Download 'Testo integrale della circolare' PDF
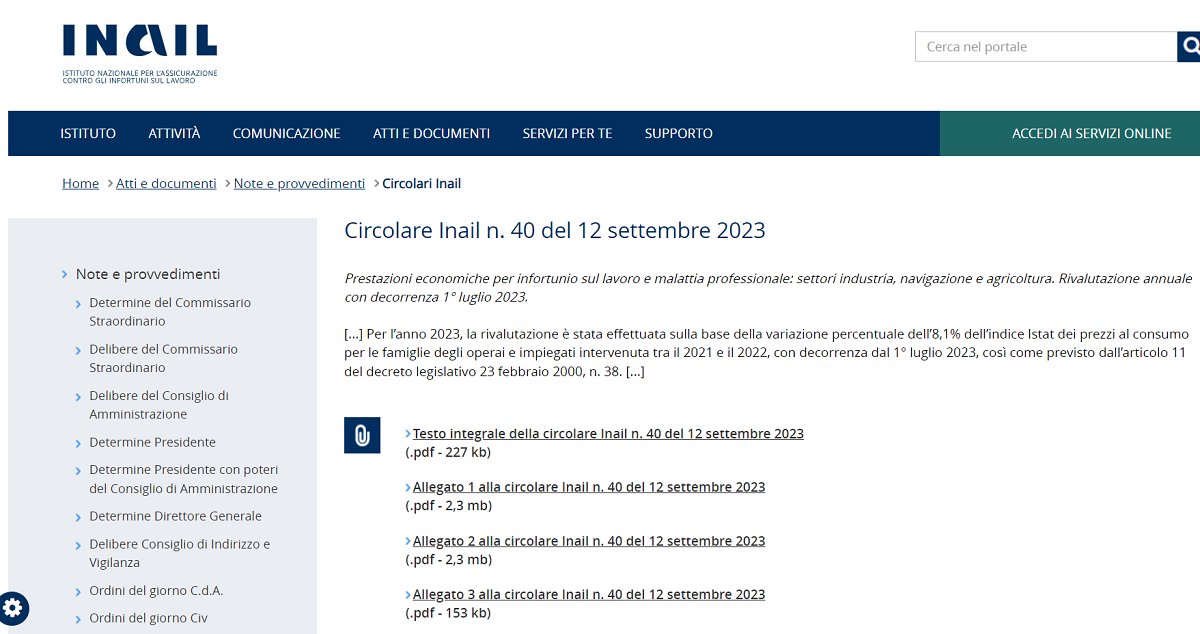The height and width of the screenshot is (634, 1200). (x=608, y=434)
